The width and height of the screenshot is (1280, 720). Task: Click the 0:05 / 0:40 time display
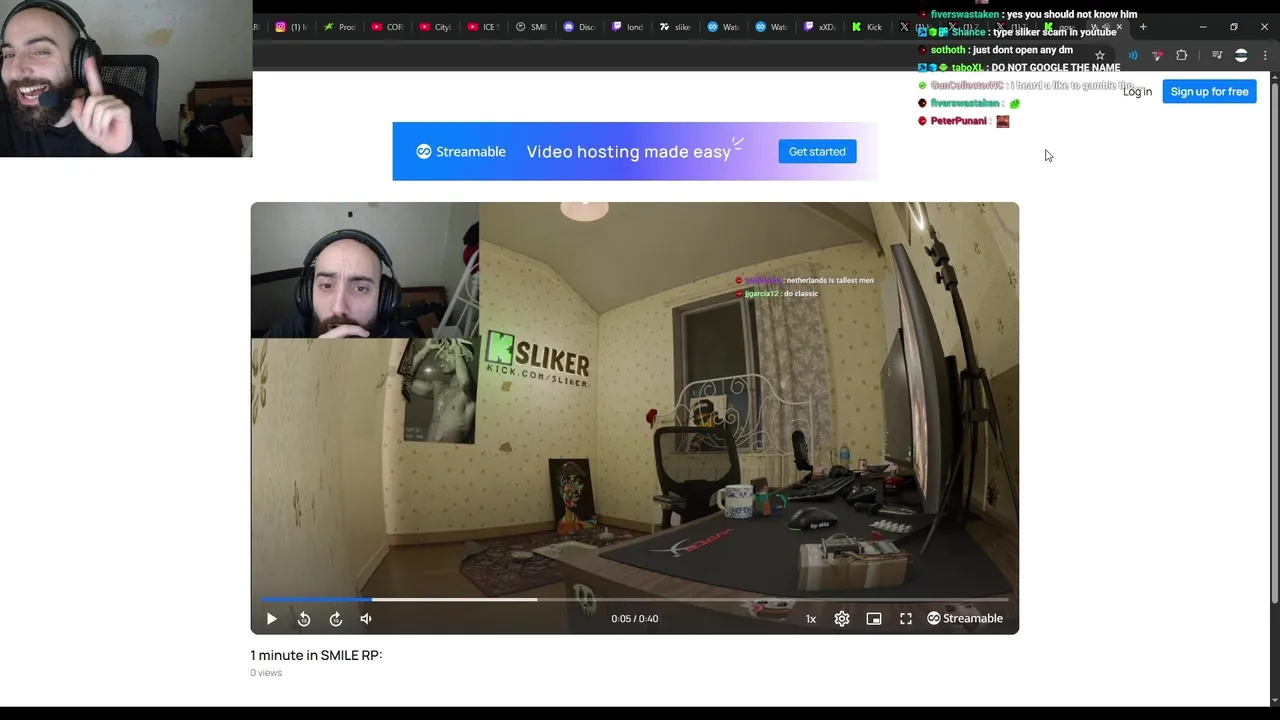pyautogui.click(x=635, y=619)
